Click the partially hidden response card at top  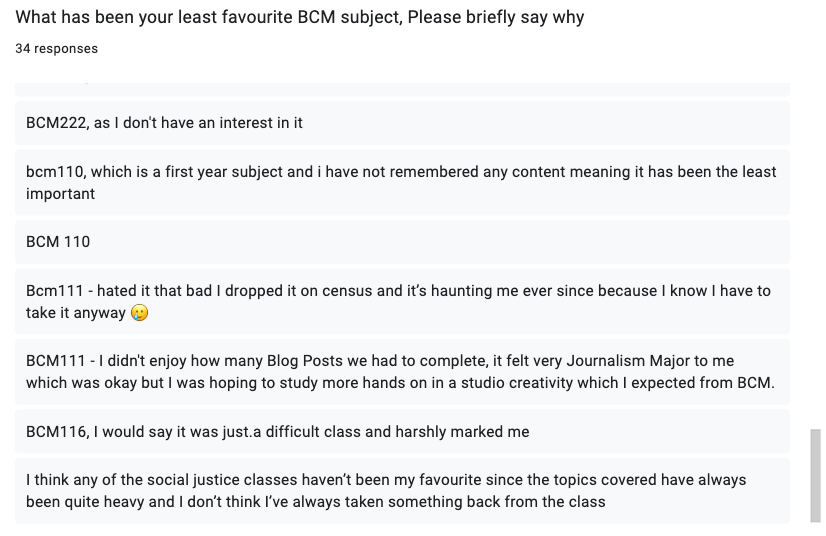coord(402,88)
